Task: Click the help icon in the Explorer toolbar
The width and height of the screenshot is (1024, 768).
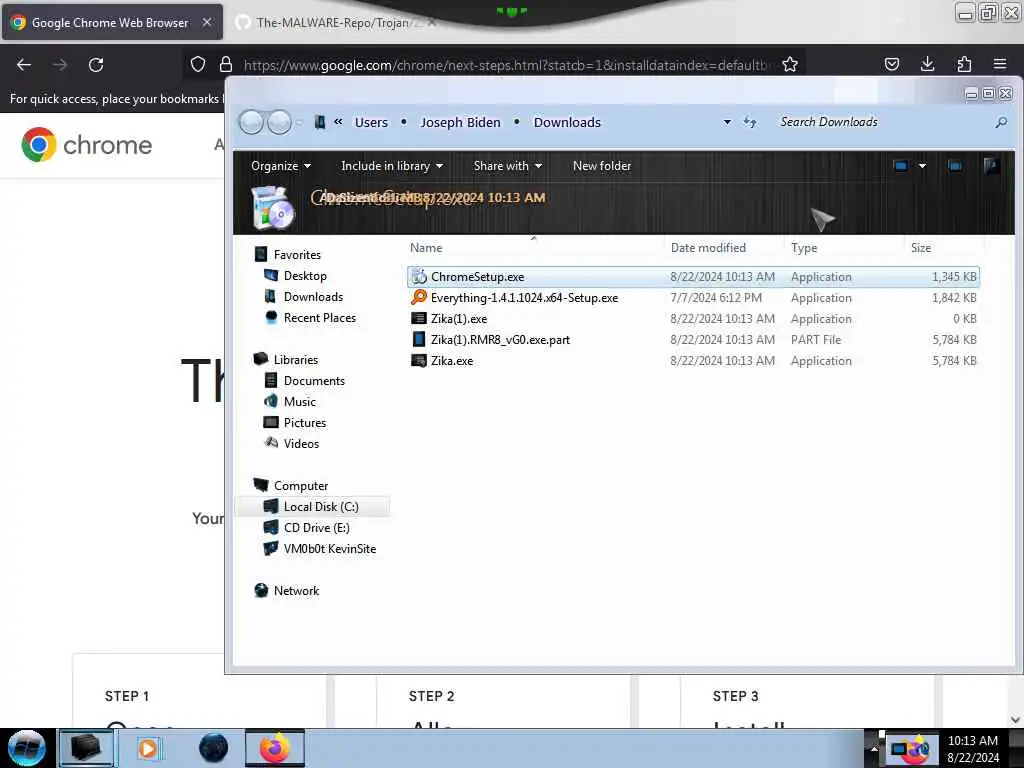Action: pyautogui.click(x=991, y=166)
